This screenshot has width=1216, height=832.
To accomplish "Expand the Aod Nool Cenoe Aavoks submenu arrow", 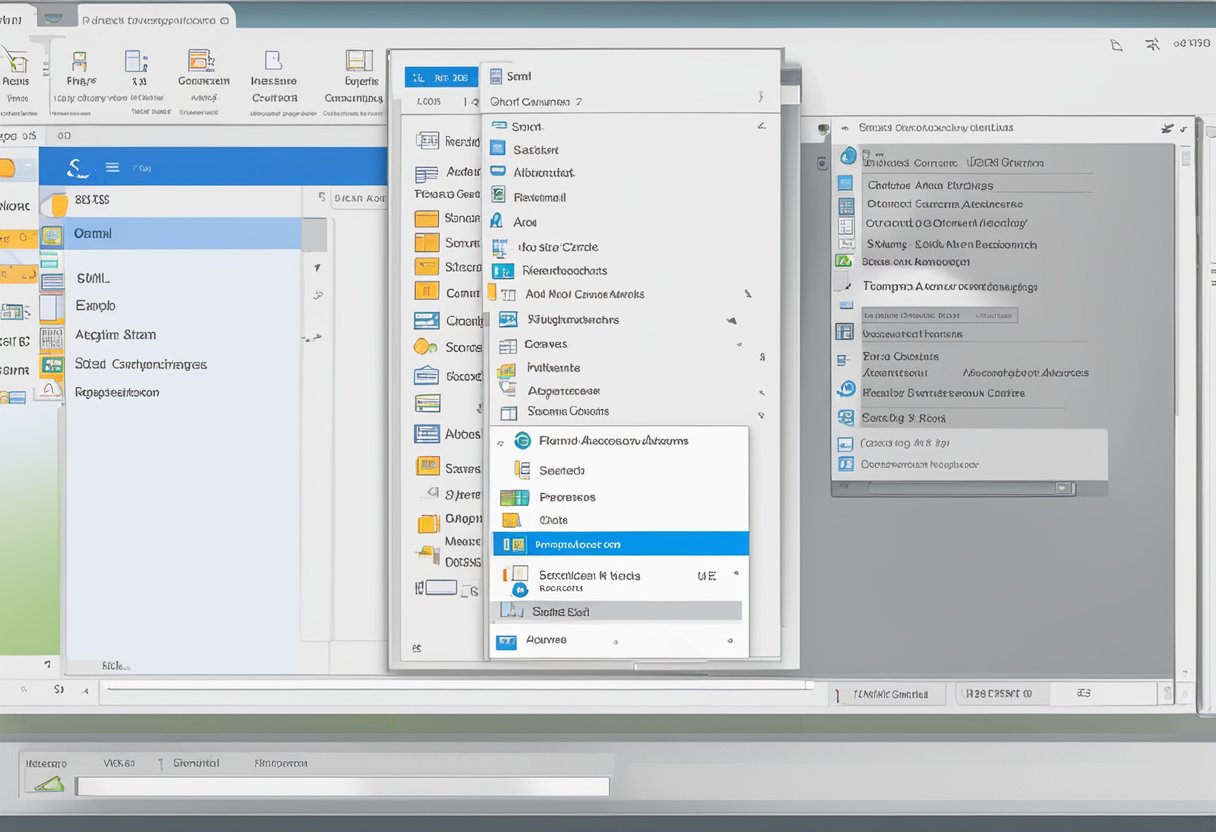I will tap(747, 294).
